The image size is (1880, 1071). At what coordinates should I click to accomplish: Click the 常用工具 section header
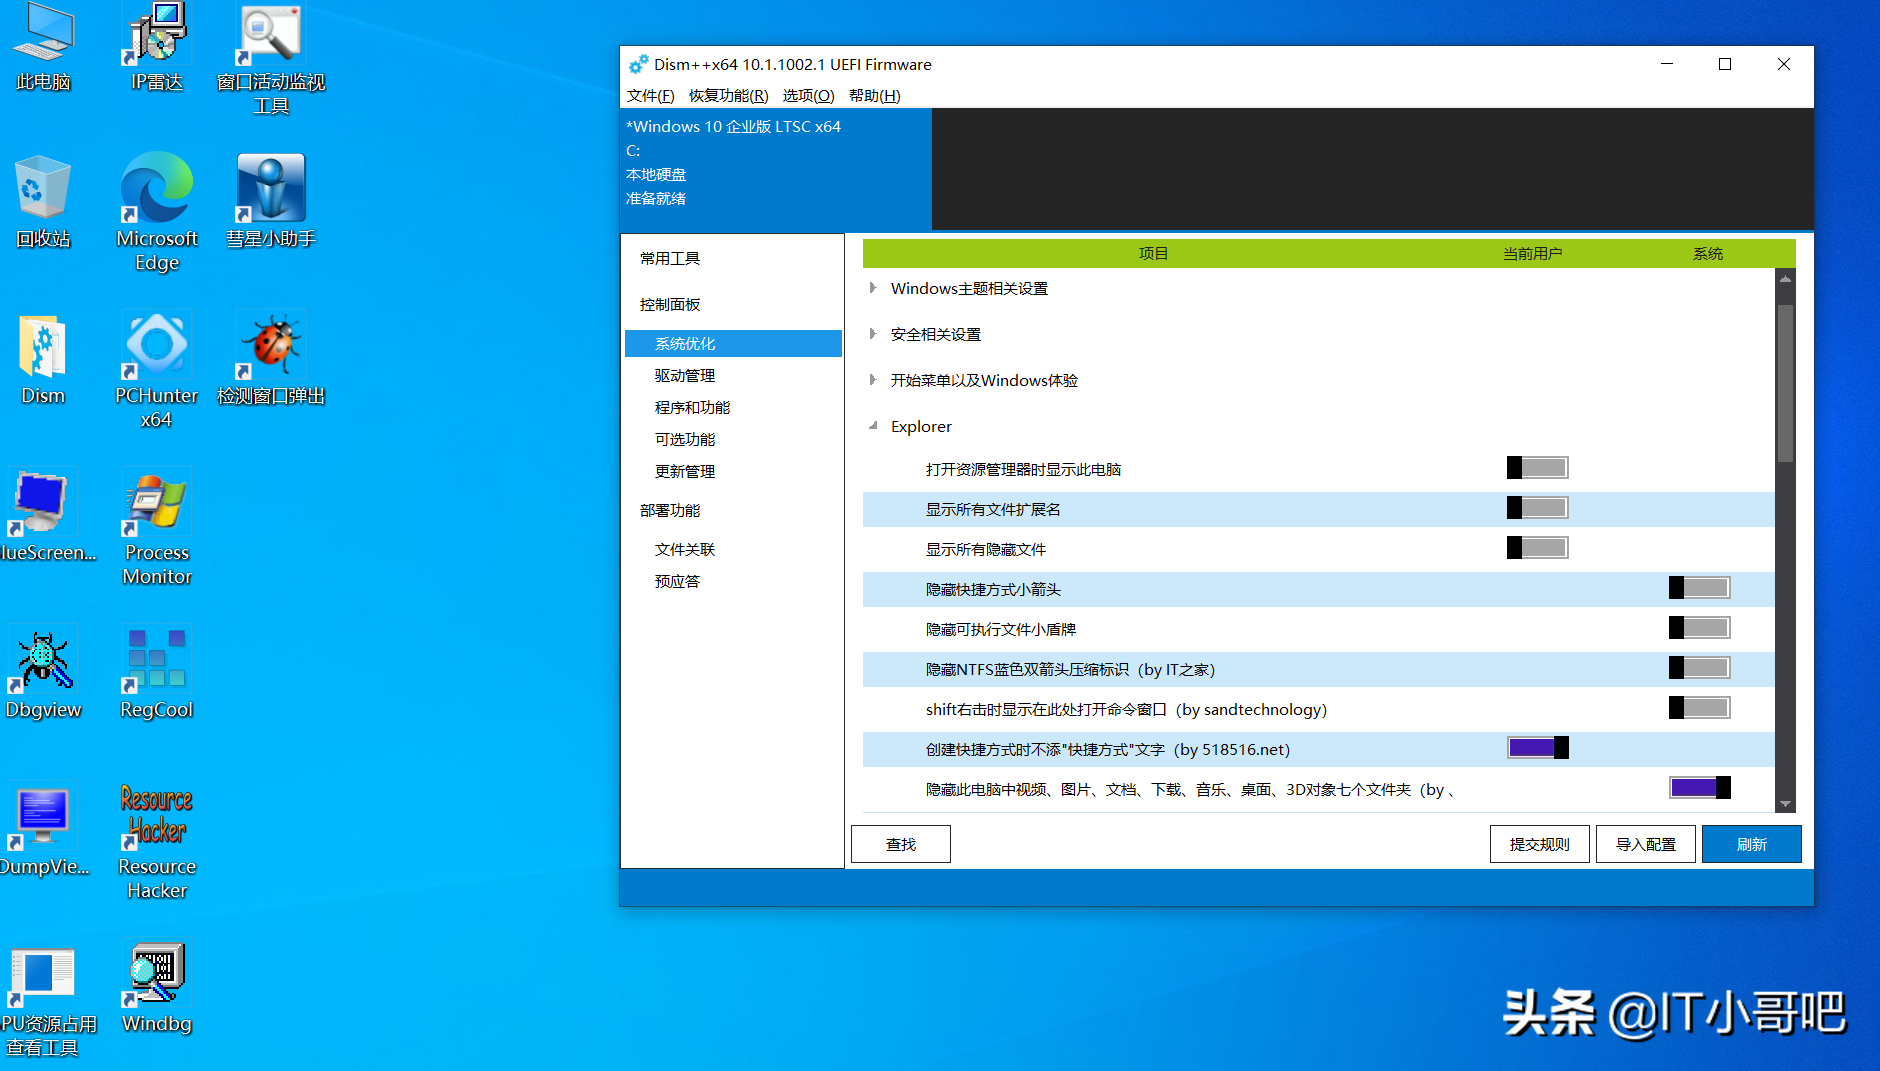670,258
